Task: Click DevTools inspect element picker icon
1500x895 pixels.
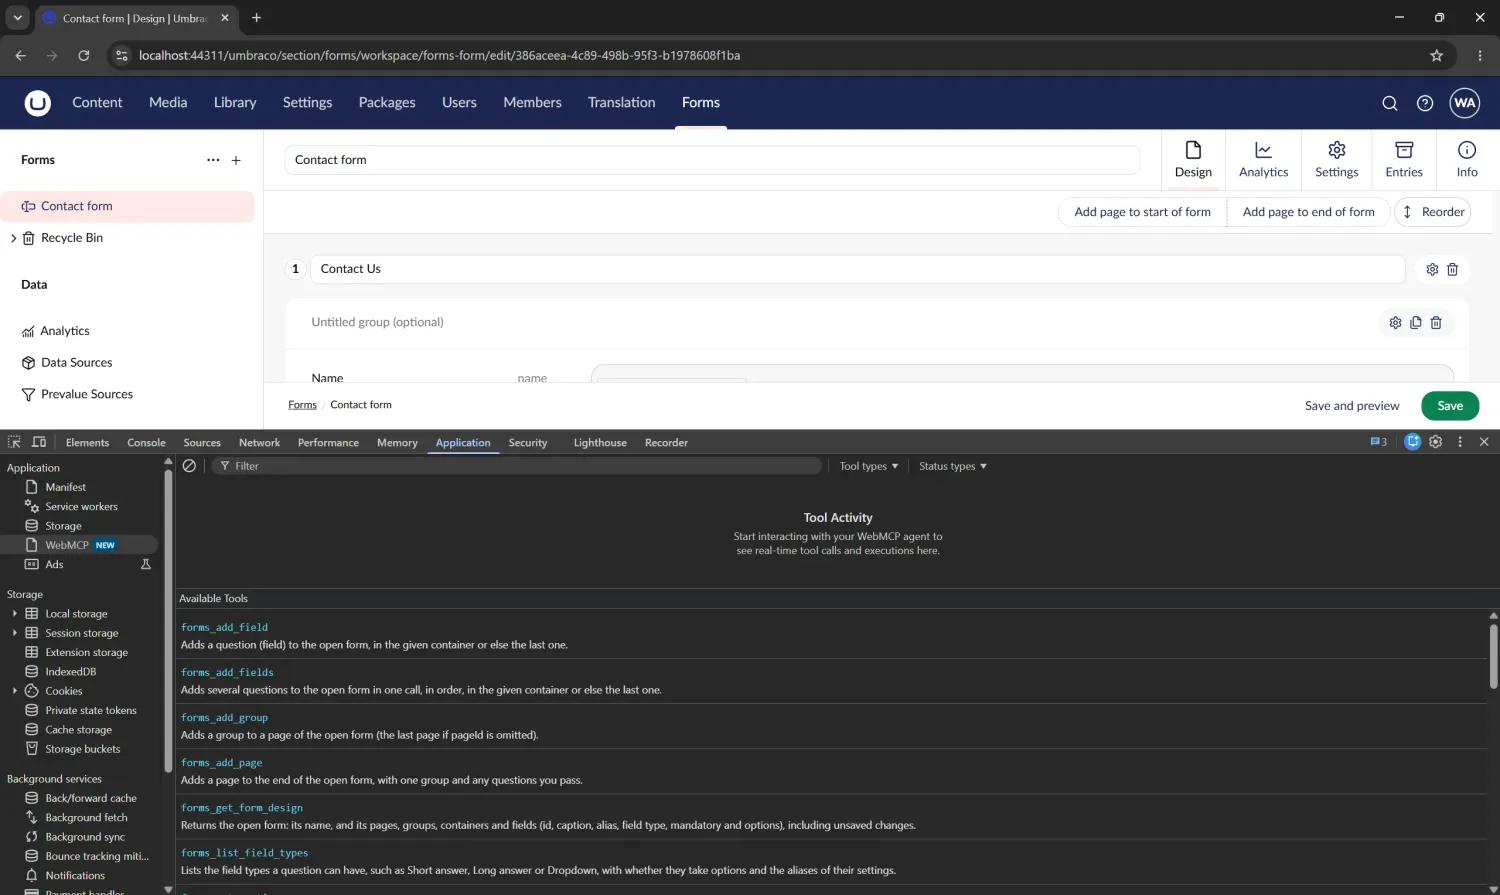Action: click(14, 442)
